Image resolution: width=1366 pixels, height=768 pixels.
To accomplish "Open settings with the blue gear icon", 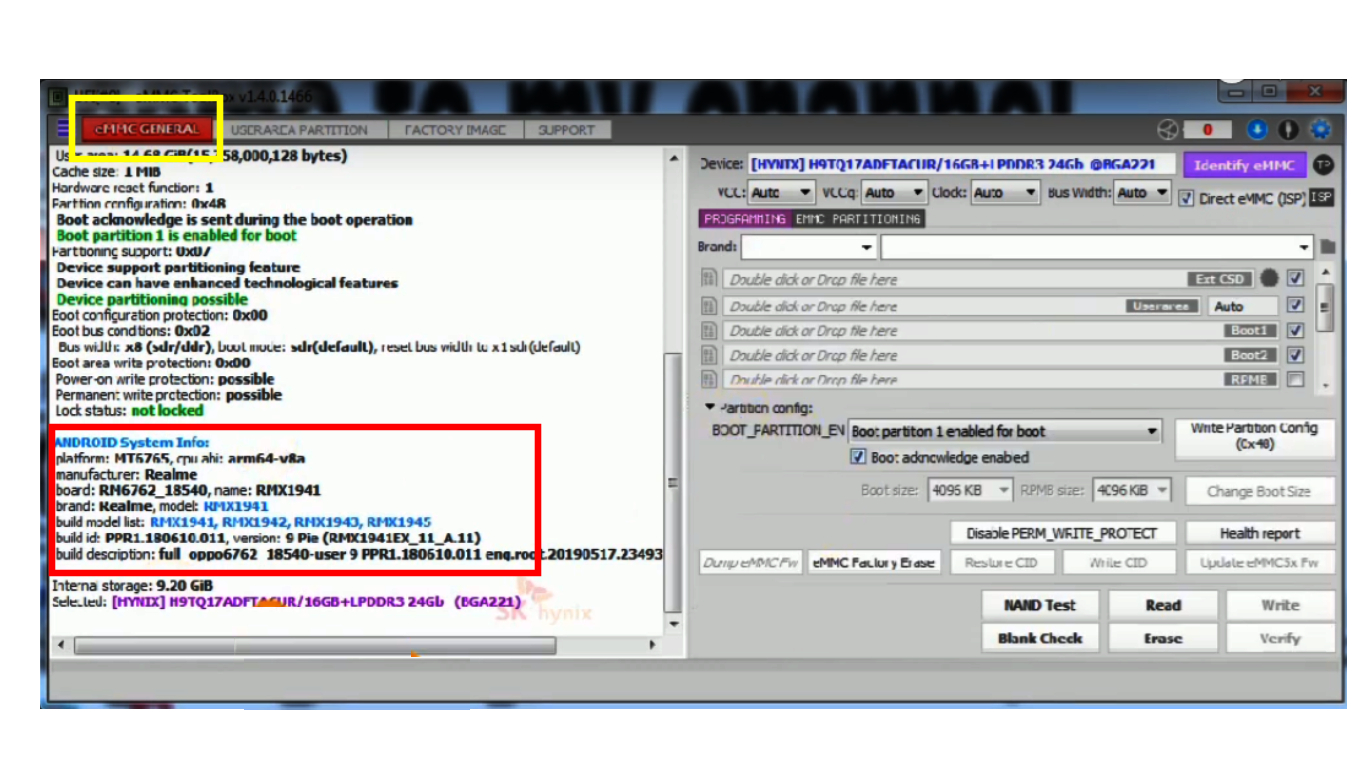I will (1321, 130).
